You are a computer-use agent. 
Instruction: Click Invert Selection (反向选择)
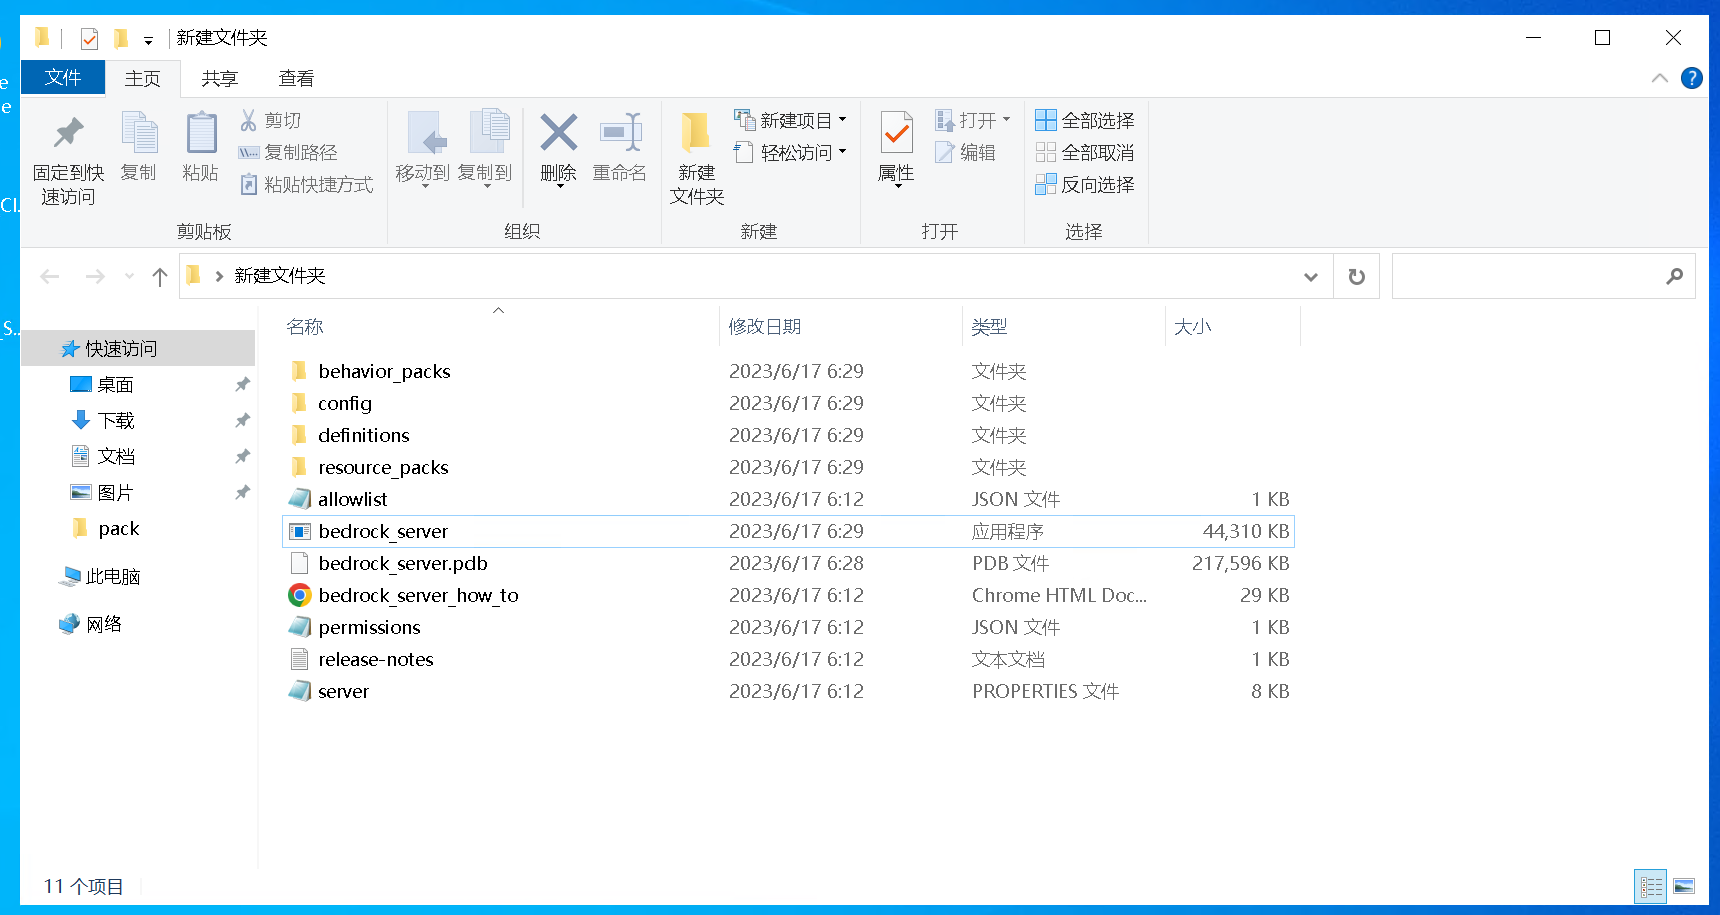(1085, 185)
